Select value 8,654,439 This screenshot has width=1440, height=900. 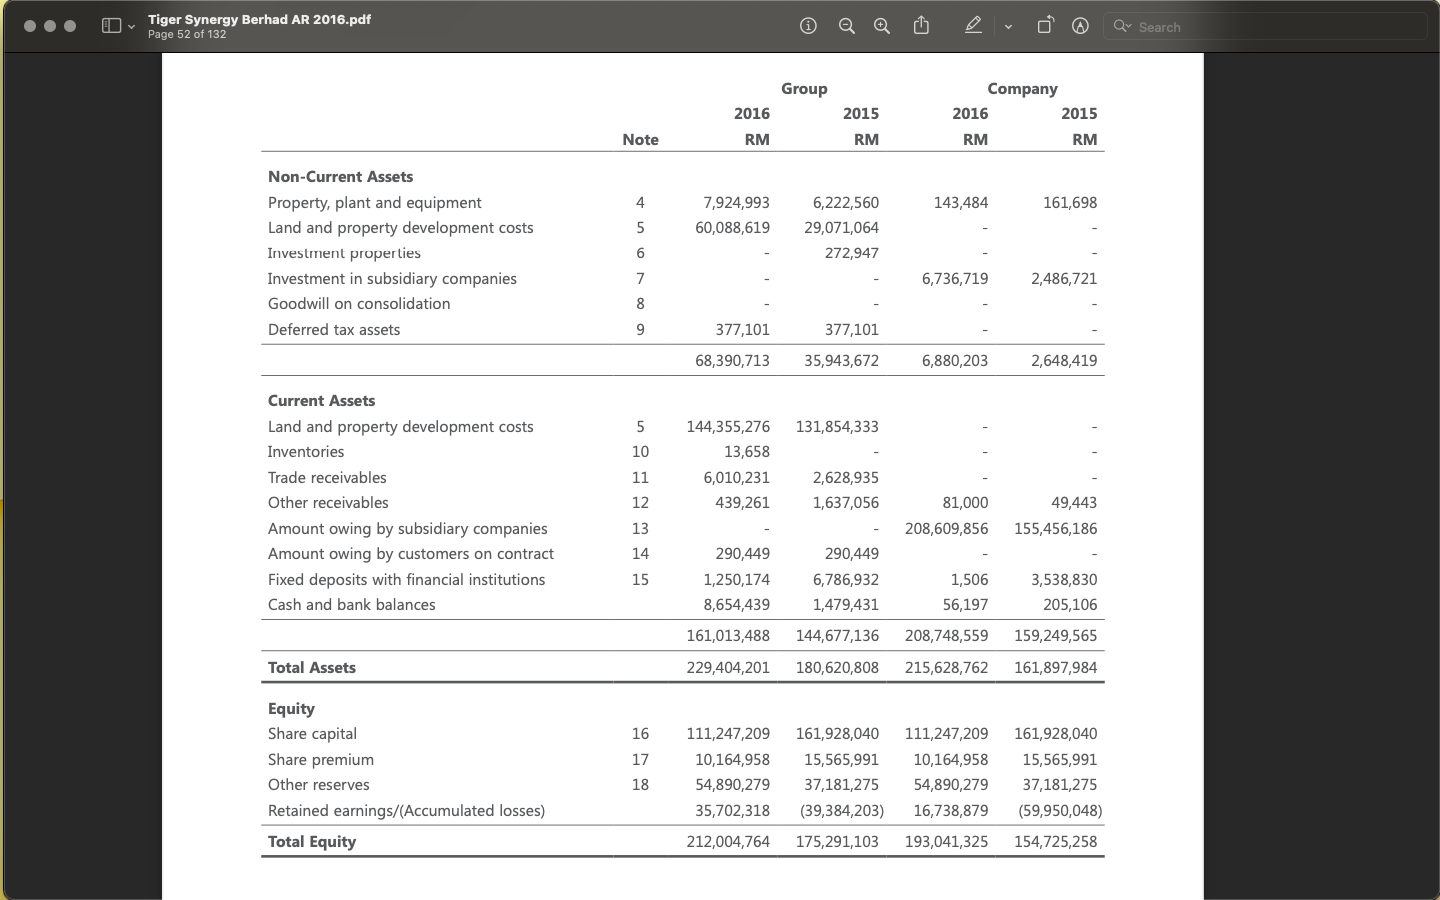736,605
